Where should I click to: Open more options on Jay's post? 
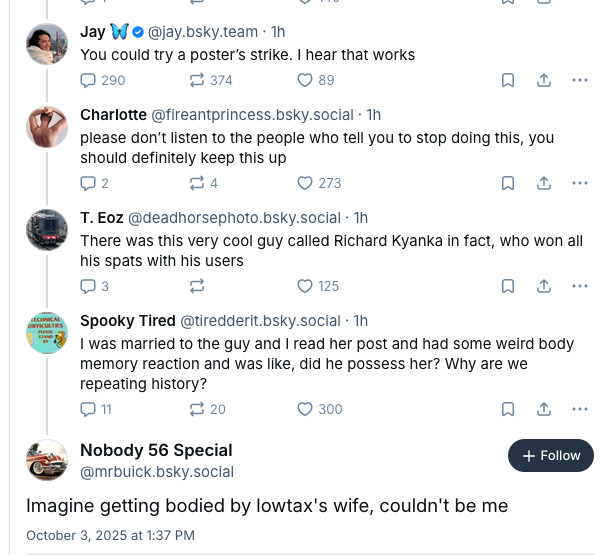point(579,80)
